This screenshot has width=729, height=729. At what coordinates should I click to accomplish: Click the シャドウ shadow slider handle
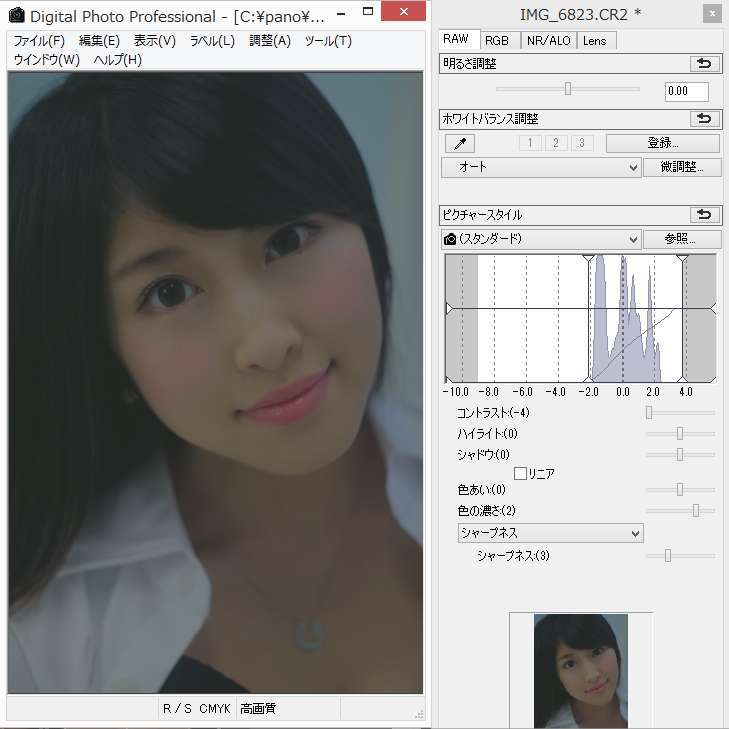680,454
